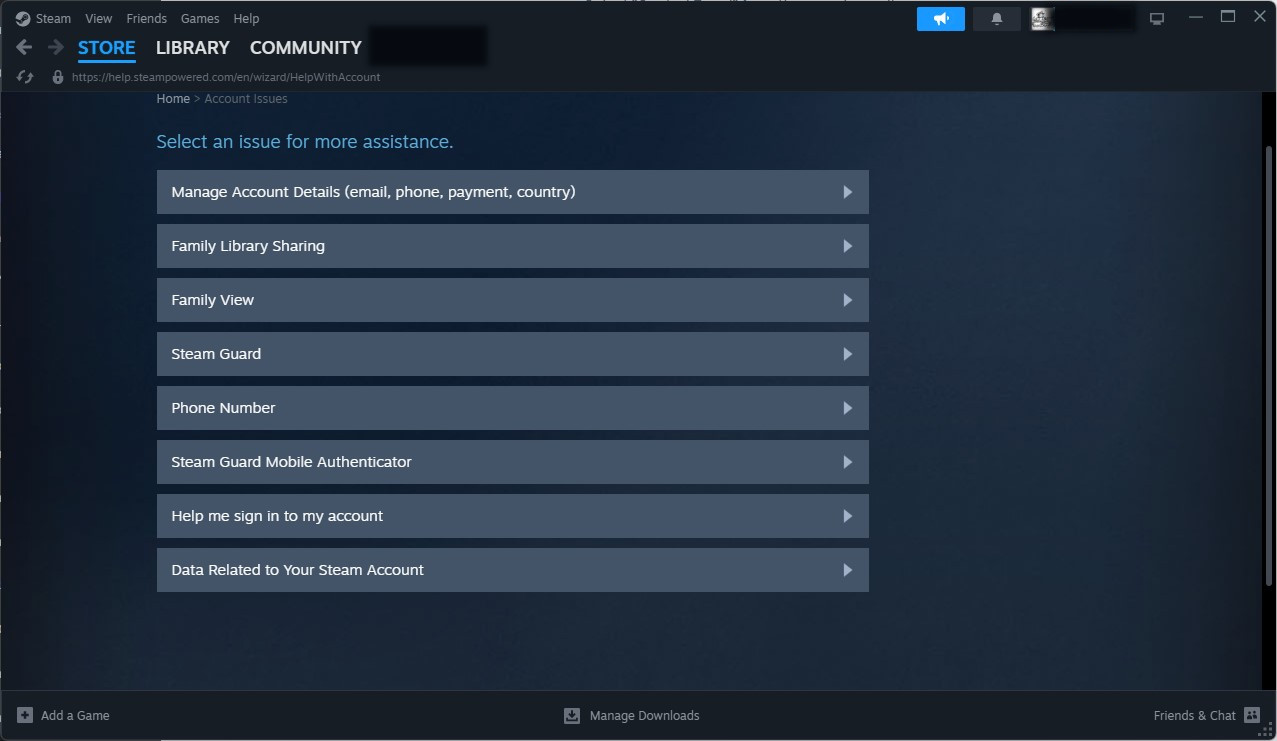The width and height of the screenshot is (1277, 741).
Task: Switch to the LIBRARY tab
Action: coord(192,47)
